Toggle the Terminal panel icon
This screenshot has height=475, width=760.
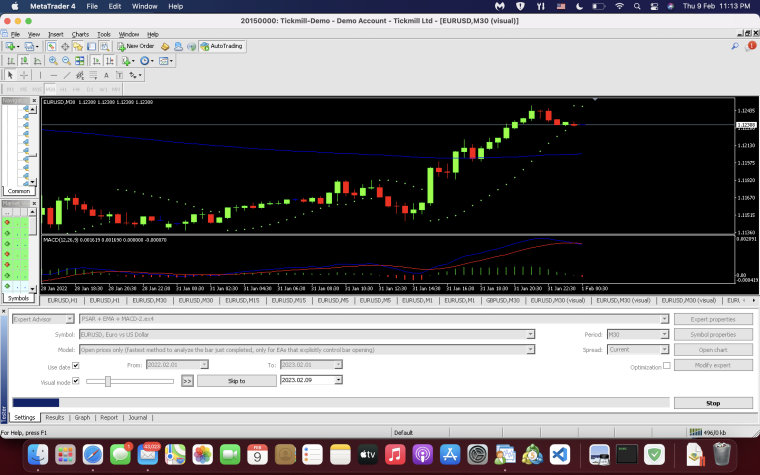(x=91, y=47)
